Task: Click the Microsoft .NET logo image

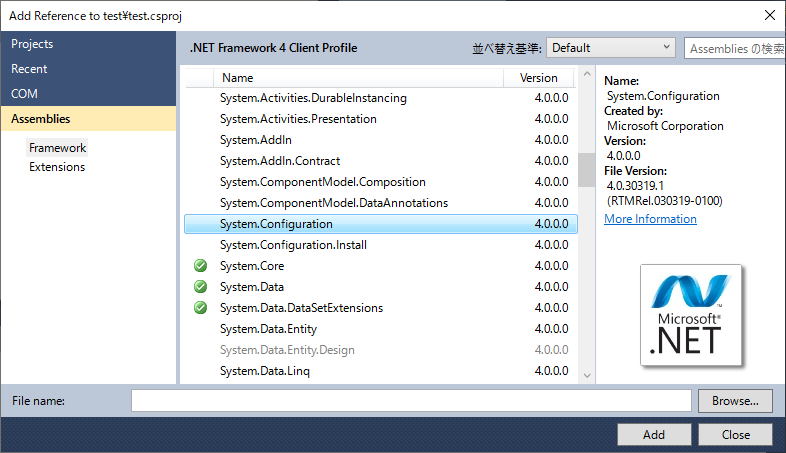Action: pos(691,315)
